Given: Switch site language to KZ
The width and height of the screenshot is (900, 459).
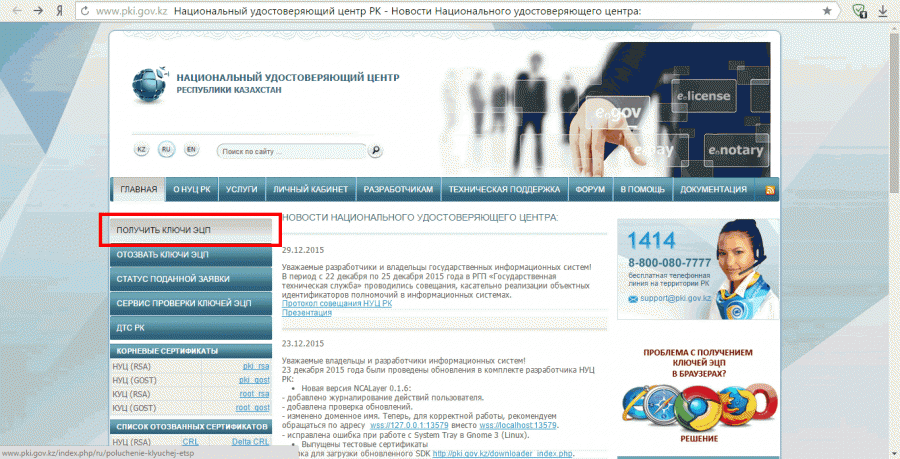Looking at the screenshot, I should 141,150.
